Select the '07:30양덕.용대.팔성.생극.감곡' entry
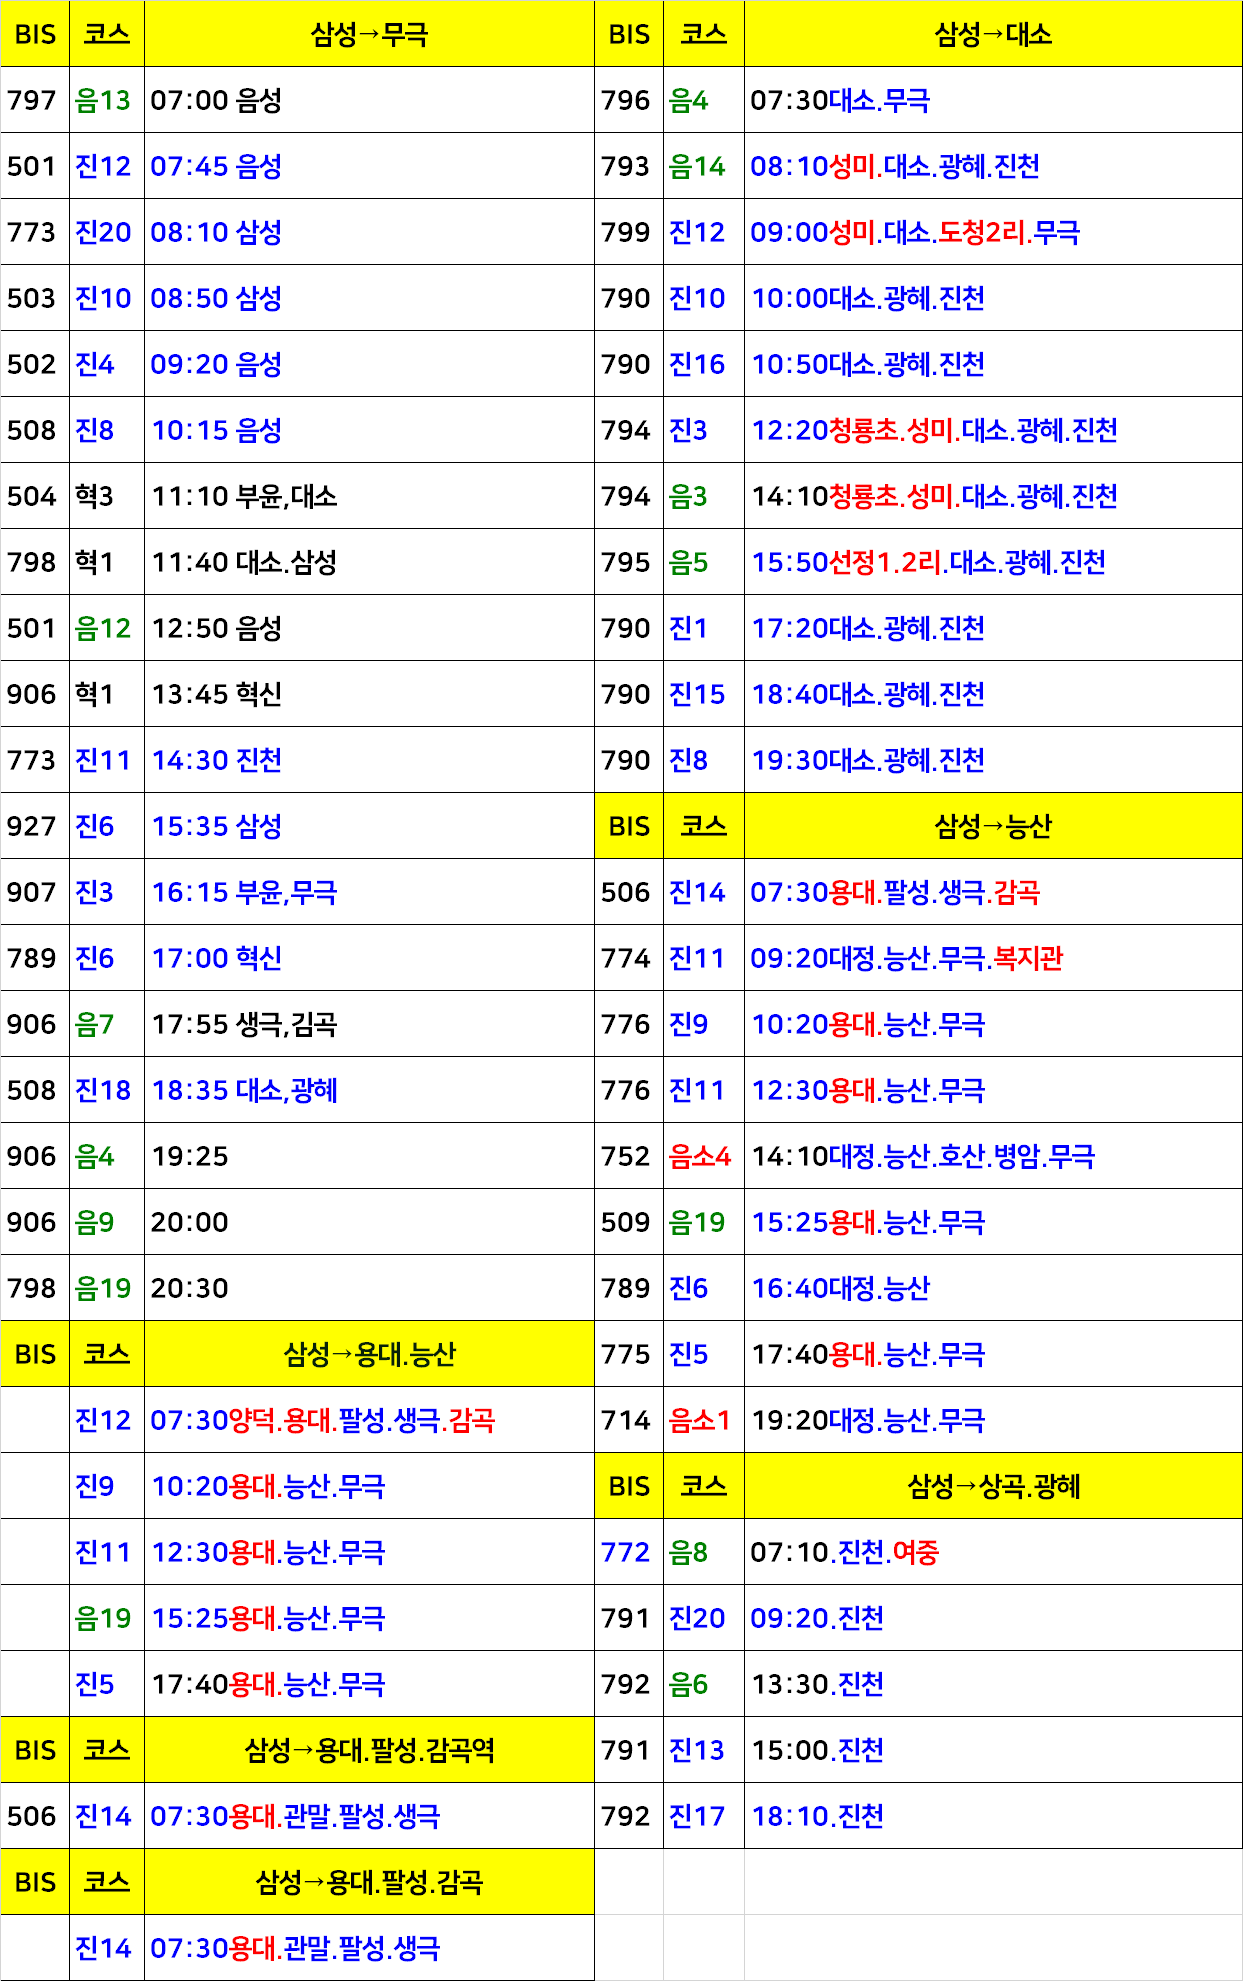The width and height of the screenshot is (1243, 1981). coord(369,1420)
